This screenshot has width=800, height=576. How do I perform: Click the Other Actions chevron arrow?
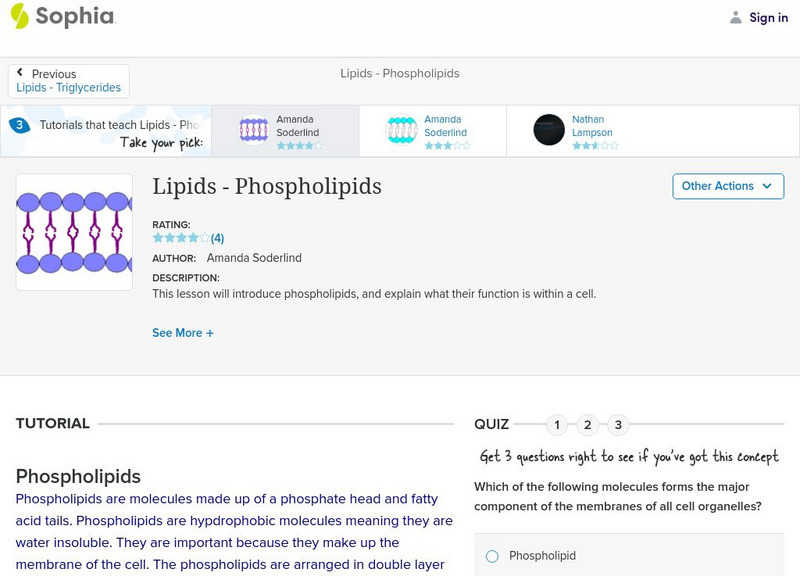point(766,186)
